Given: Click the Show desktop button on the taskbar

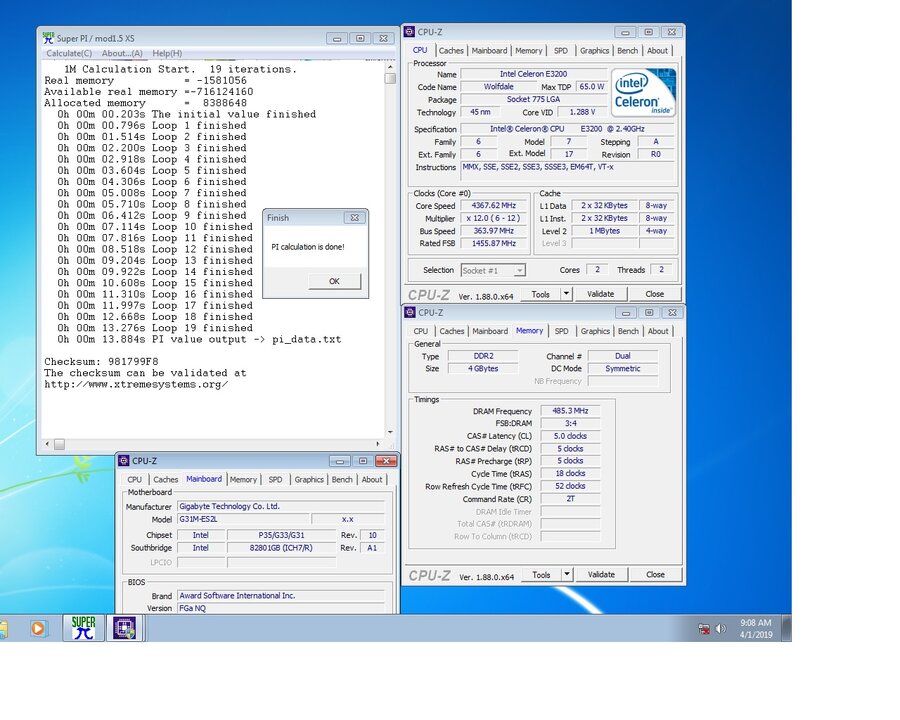Looking at the screenshot, I should [x=787, y=628].
